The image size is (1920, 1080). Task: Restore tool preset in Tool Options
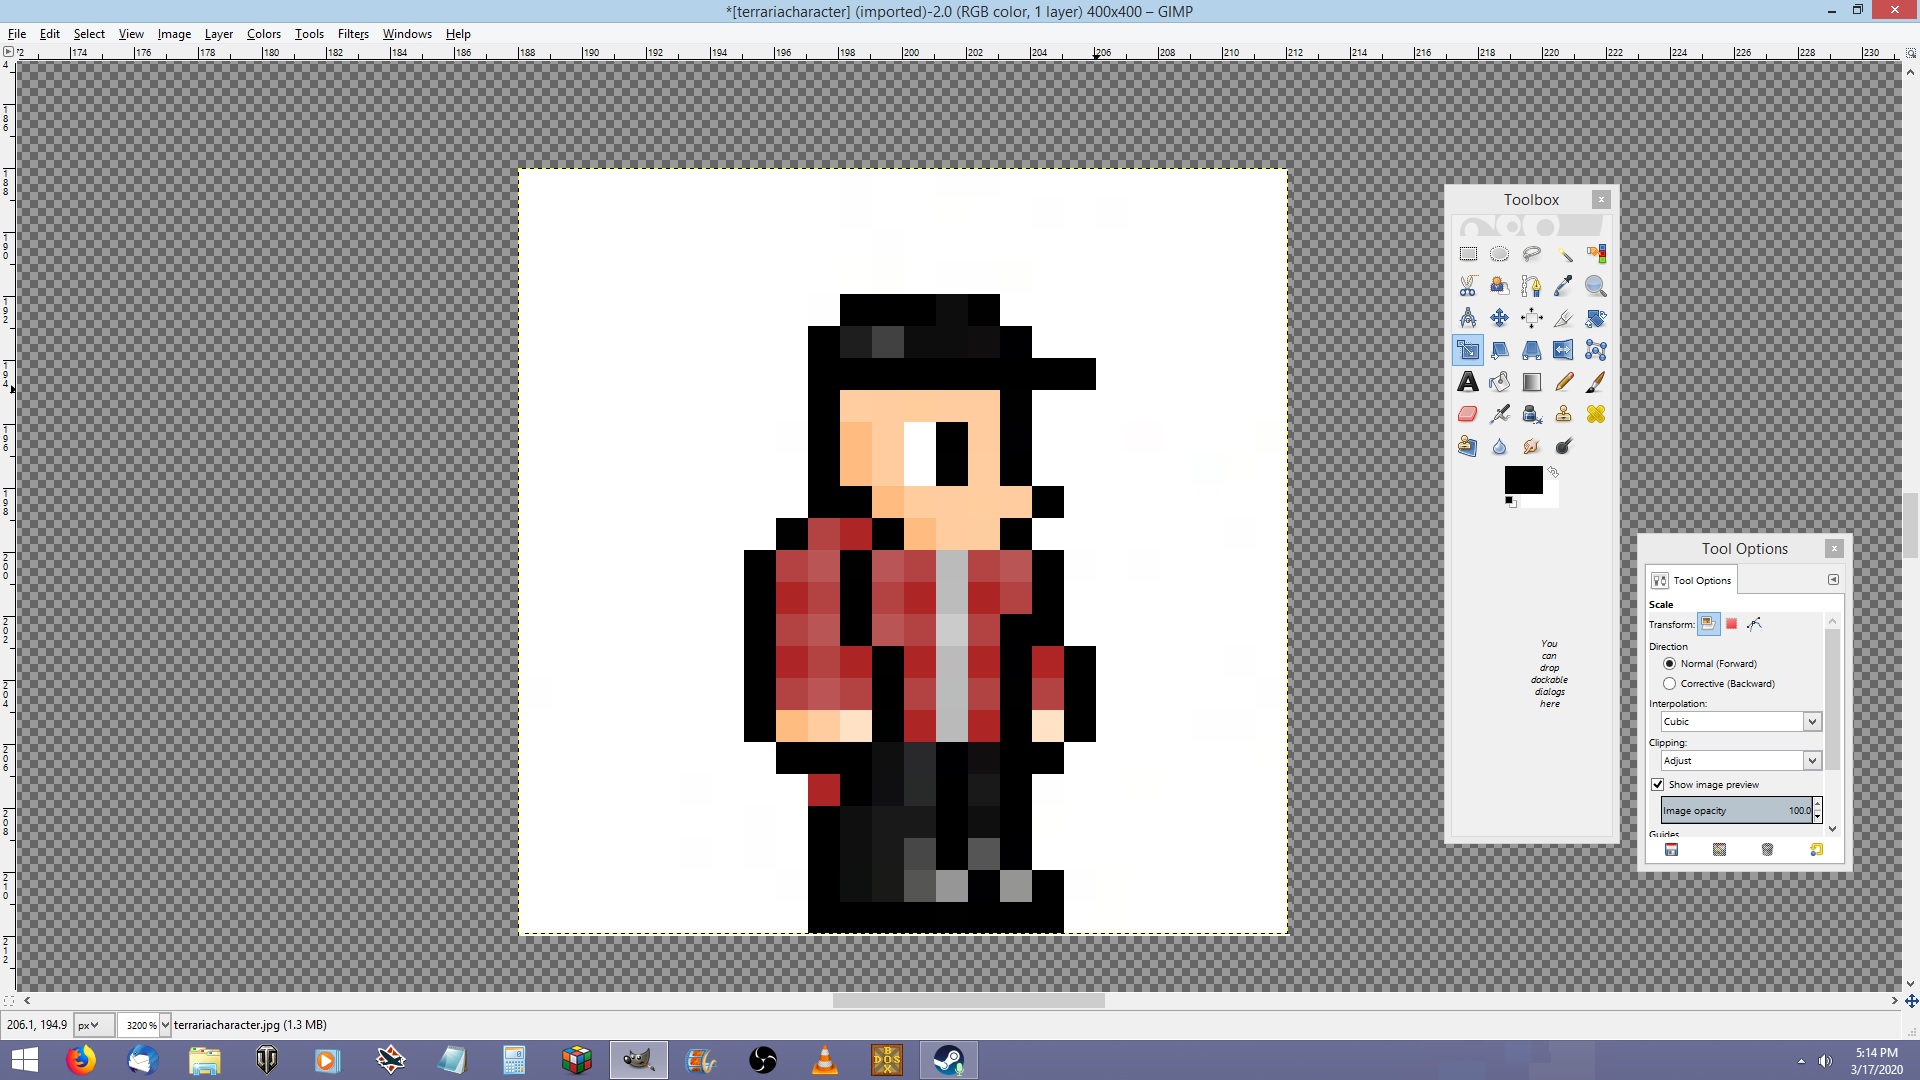(1719, 850)
